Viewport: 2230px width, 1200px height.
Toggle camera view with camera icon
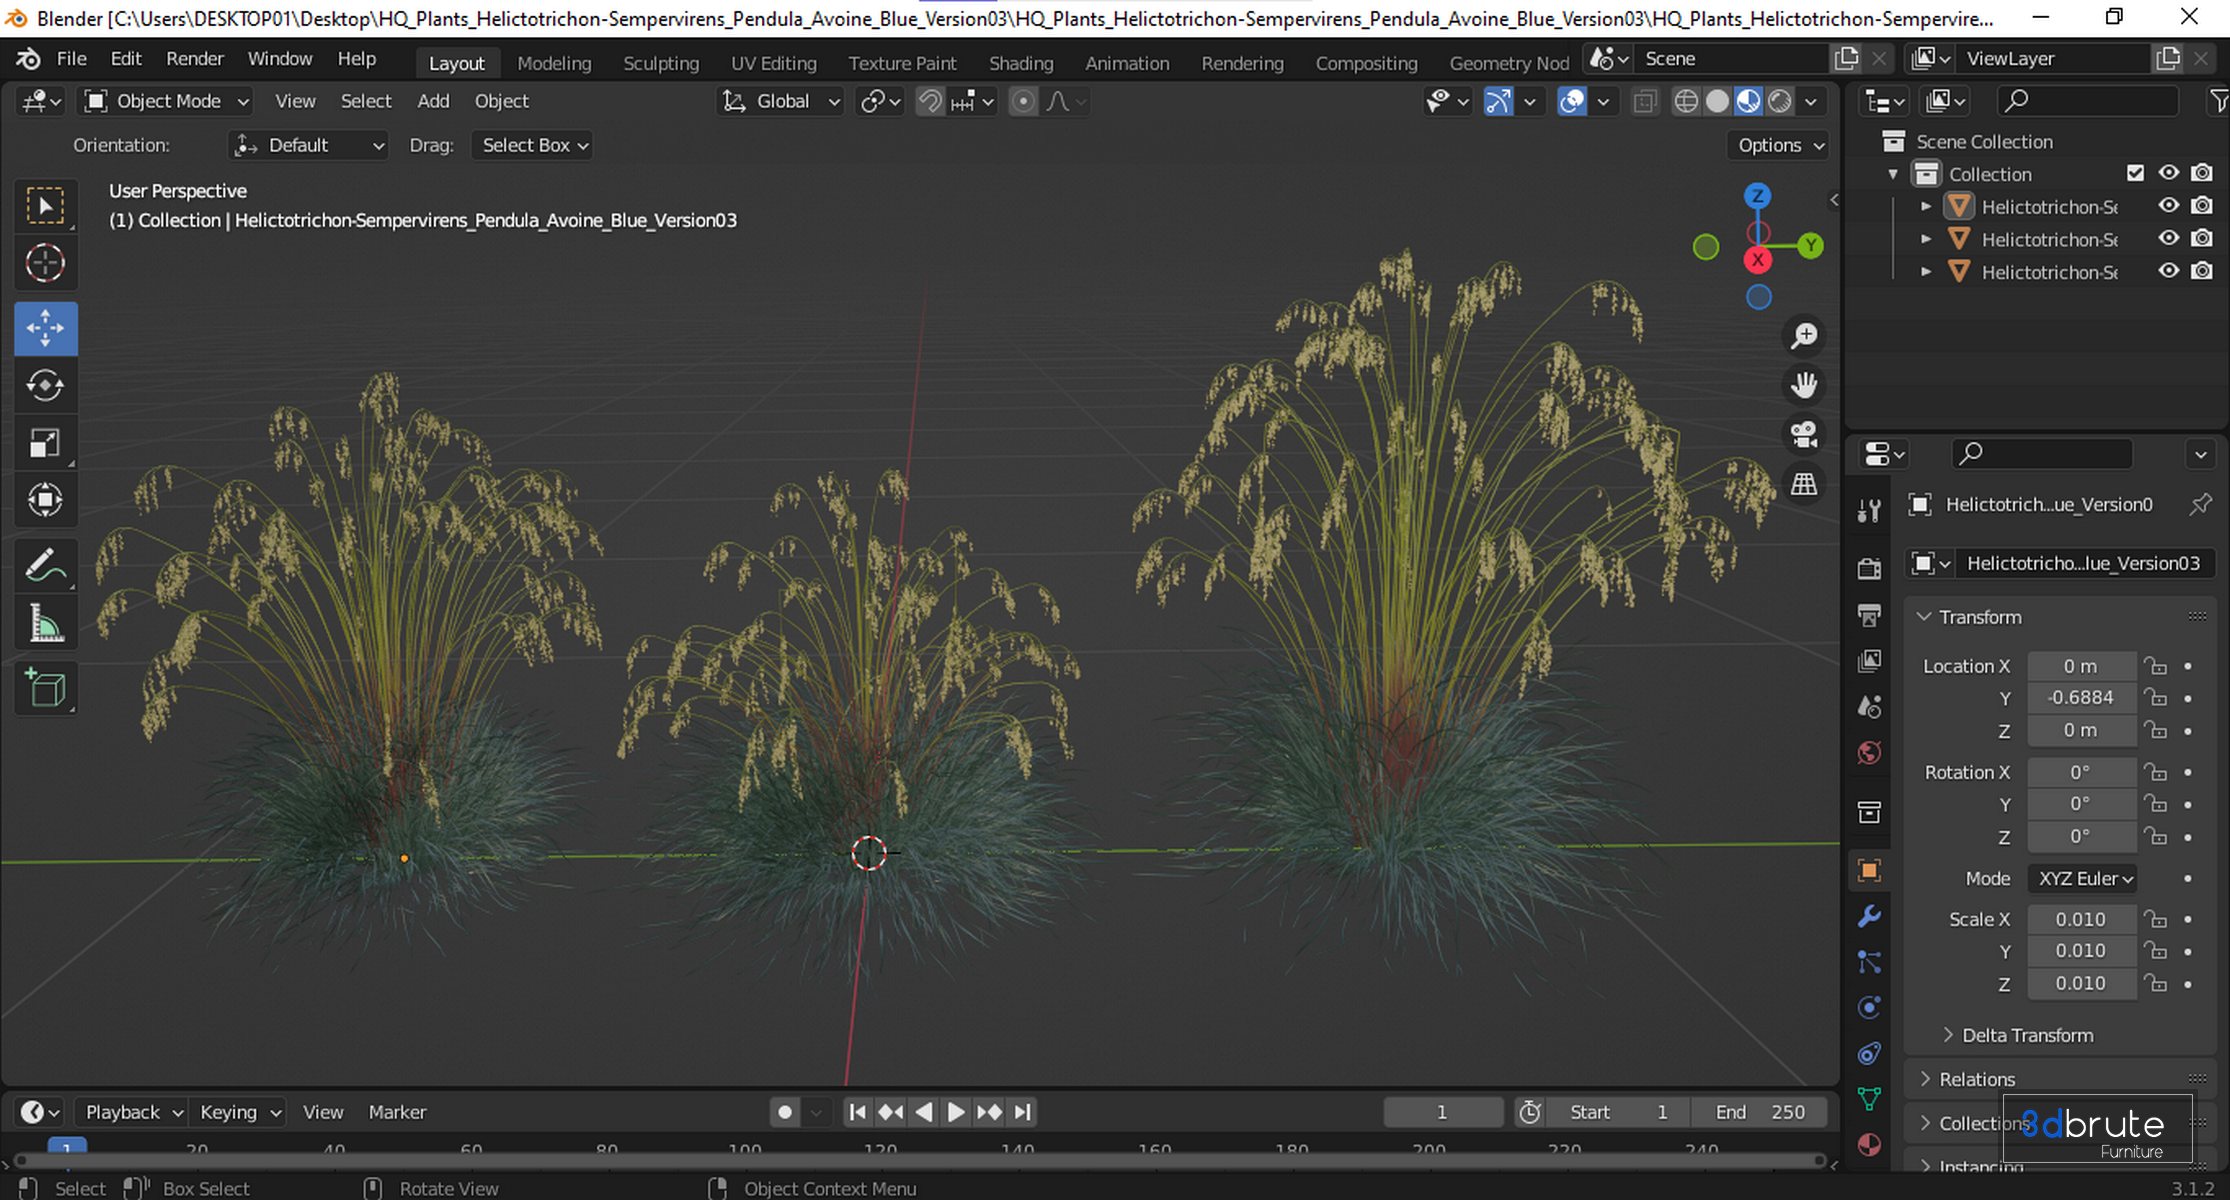[x=1803, y=434]
